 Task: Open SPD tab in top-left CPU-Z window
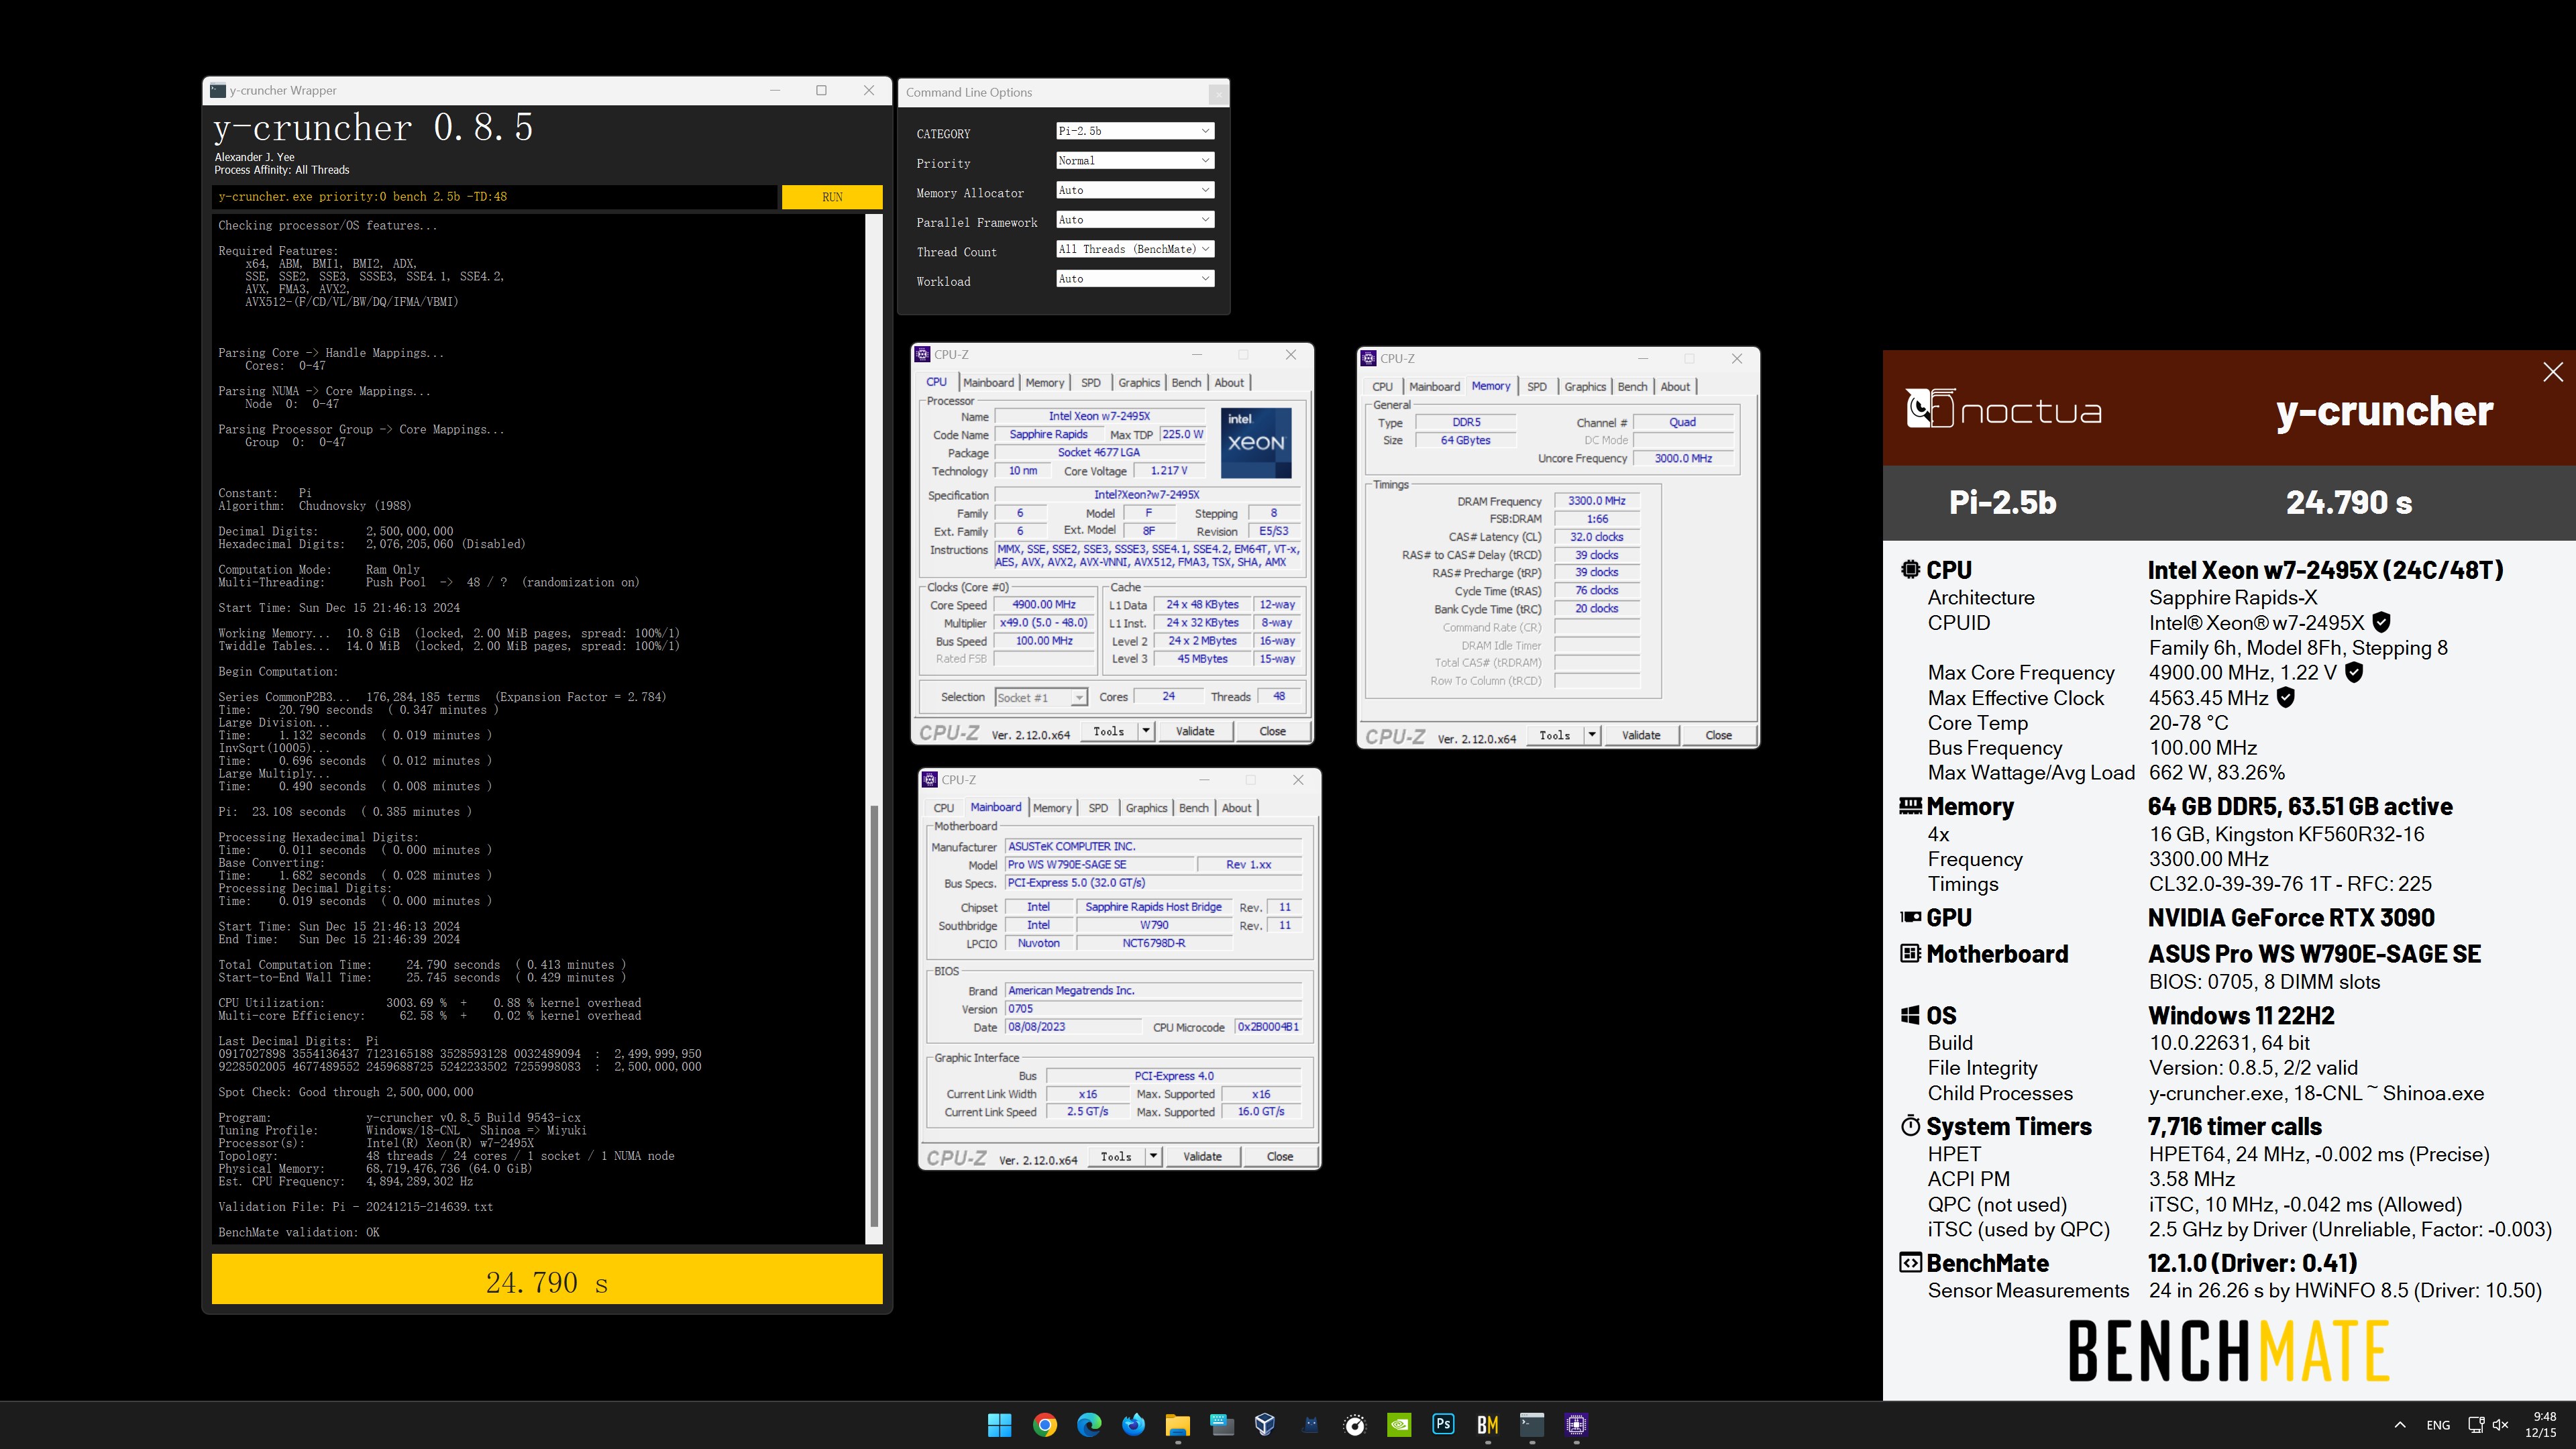click(x=1091, y=383)
